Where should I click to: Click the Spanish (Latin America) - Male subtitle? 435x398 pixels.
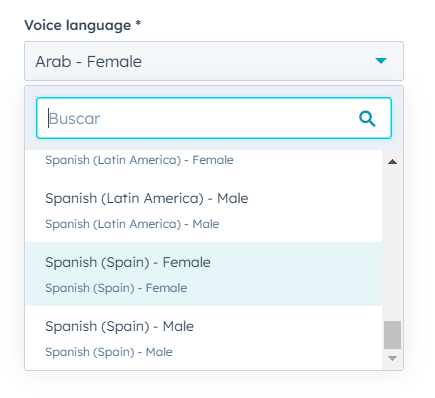click(132, 224)
